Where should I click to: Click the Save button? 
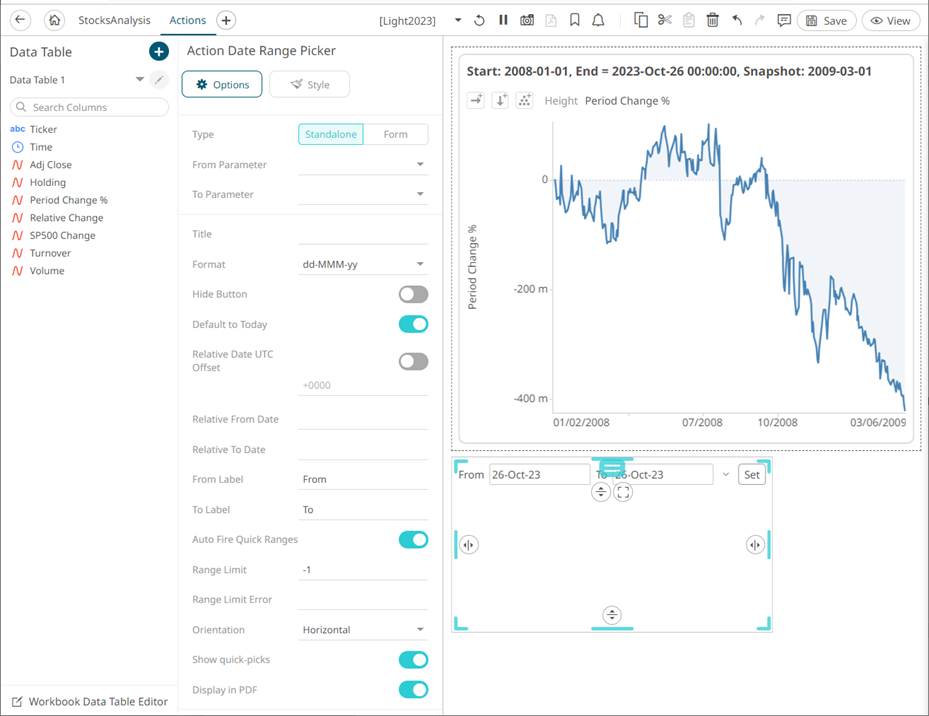(x=826, y=20)
